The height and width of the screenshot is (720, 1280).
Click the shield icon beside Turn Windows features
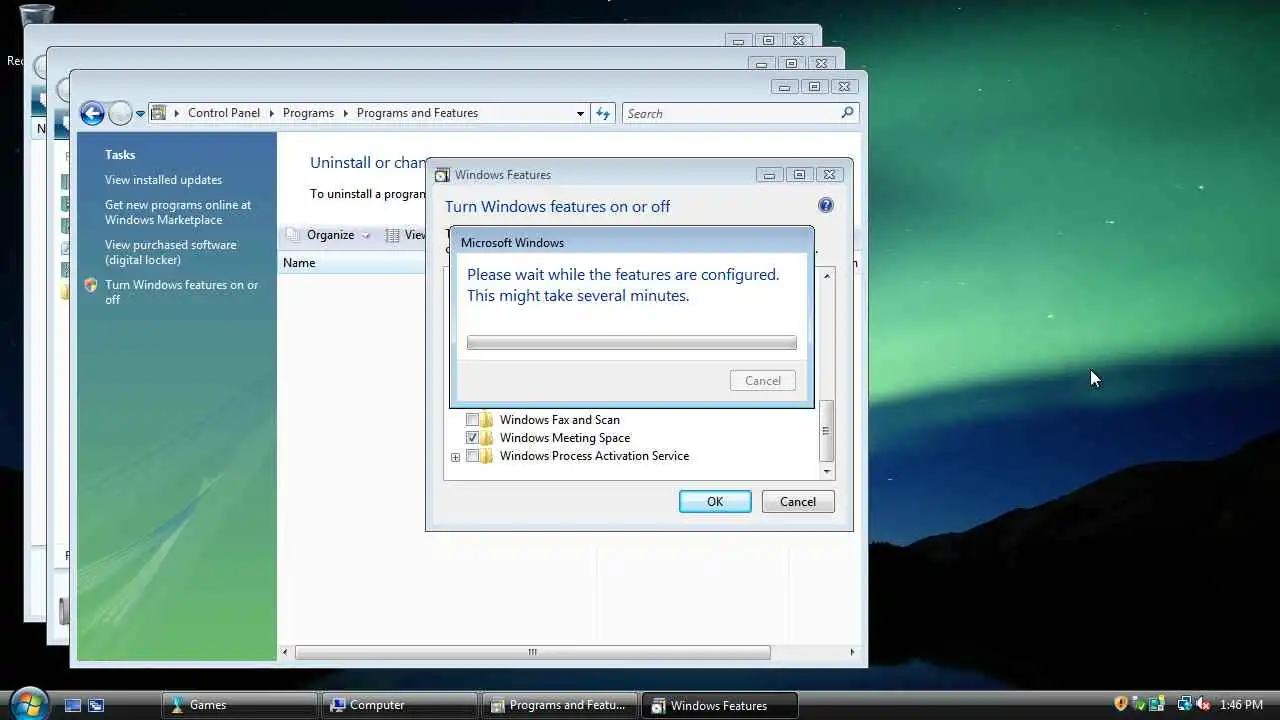click(x=91, y=285)
